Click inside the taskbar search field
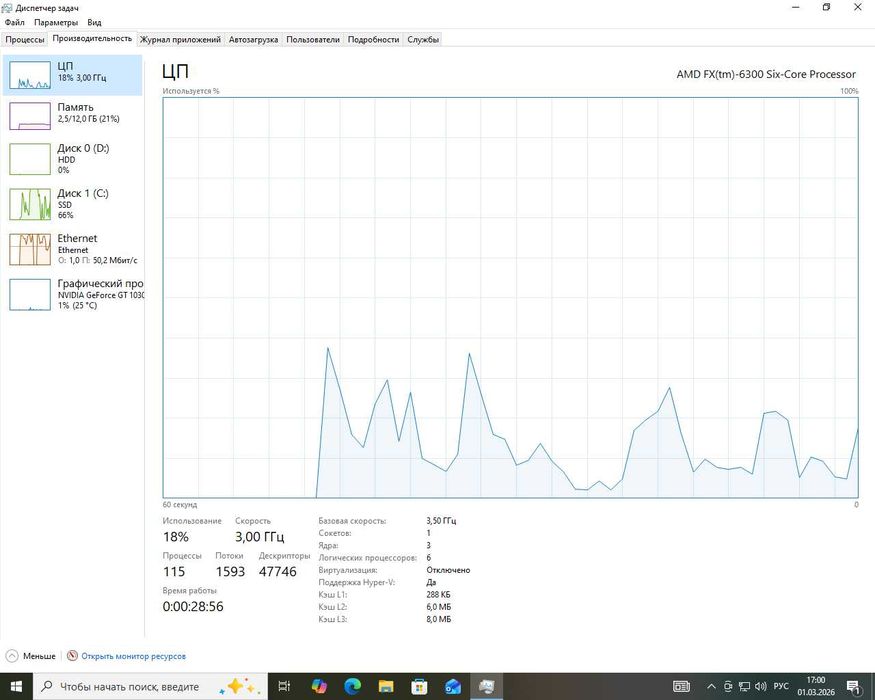This screenshot has height=700, width=875. (150, 686)
